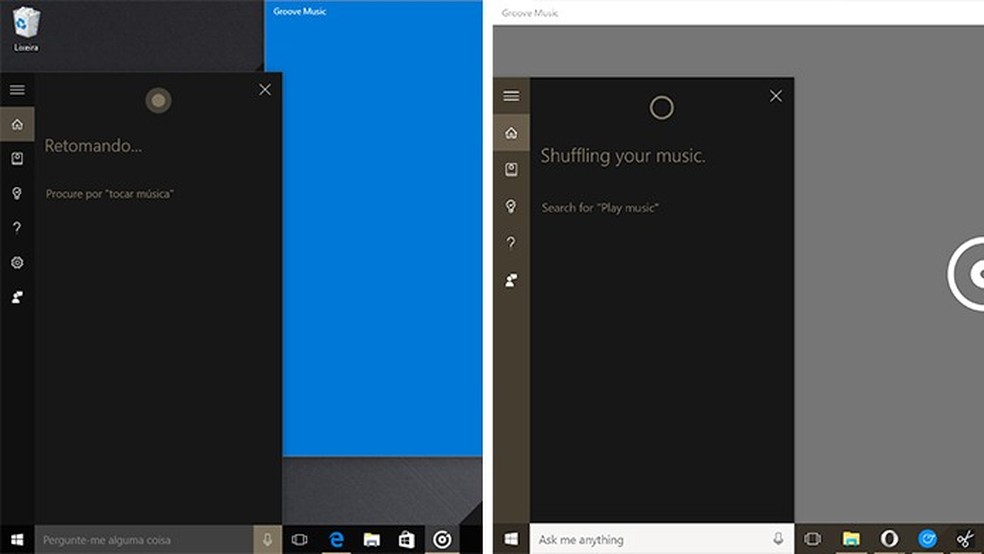Open Feedback icon in Portuguese Cortana sidebar
Image resolution: width=984 pixels, height=554 pixels.
[x=17, y=297]
